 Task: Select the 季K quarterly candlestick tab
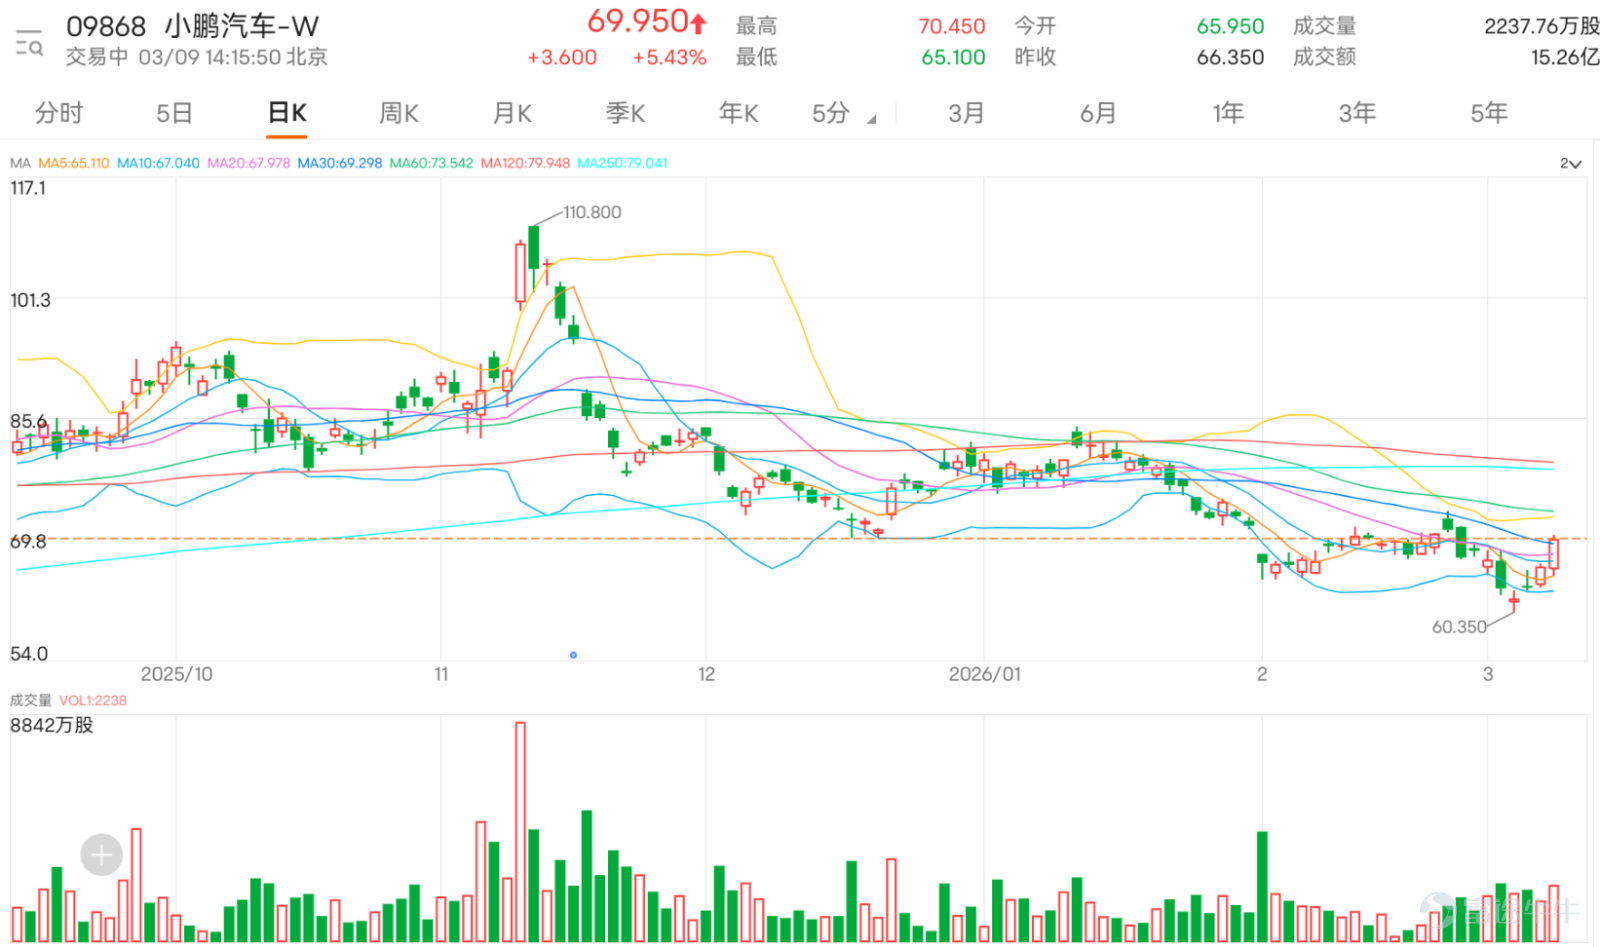625,113
